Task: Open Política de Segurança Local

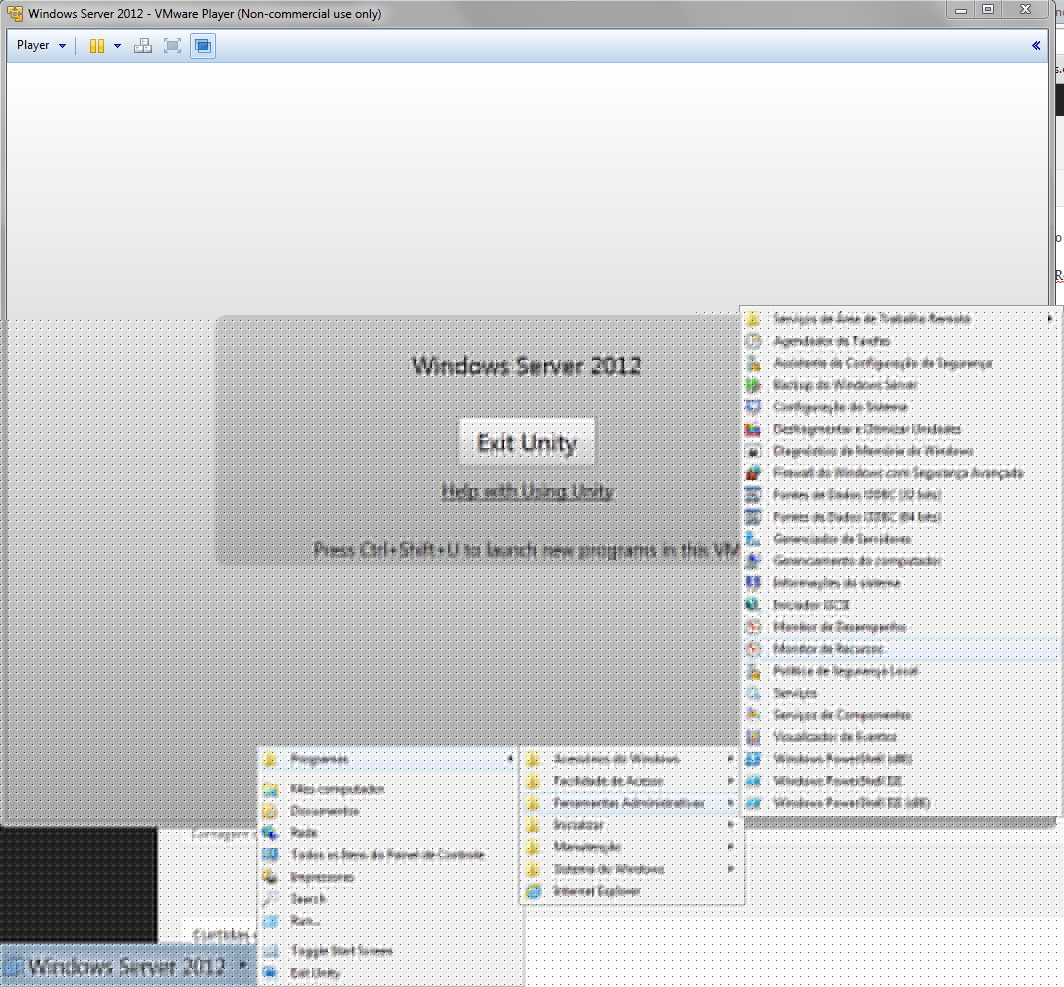Action: [900, 671]
